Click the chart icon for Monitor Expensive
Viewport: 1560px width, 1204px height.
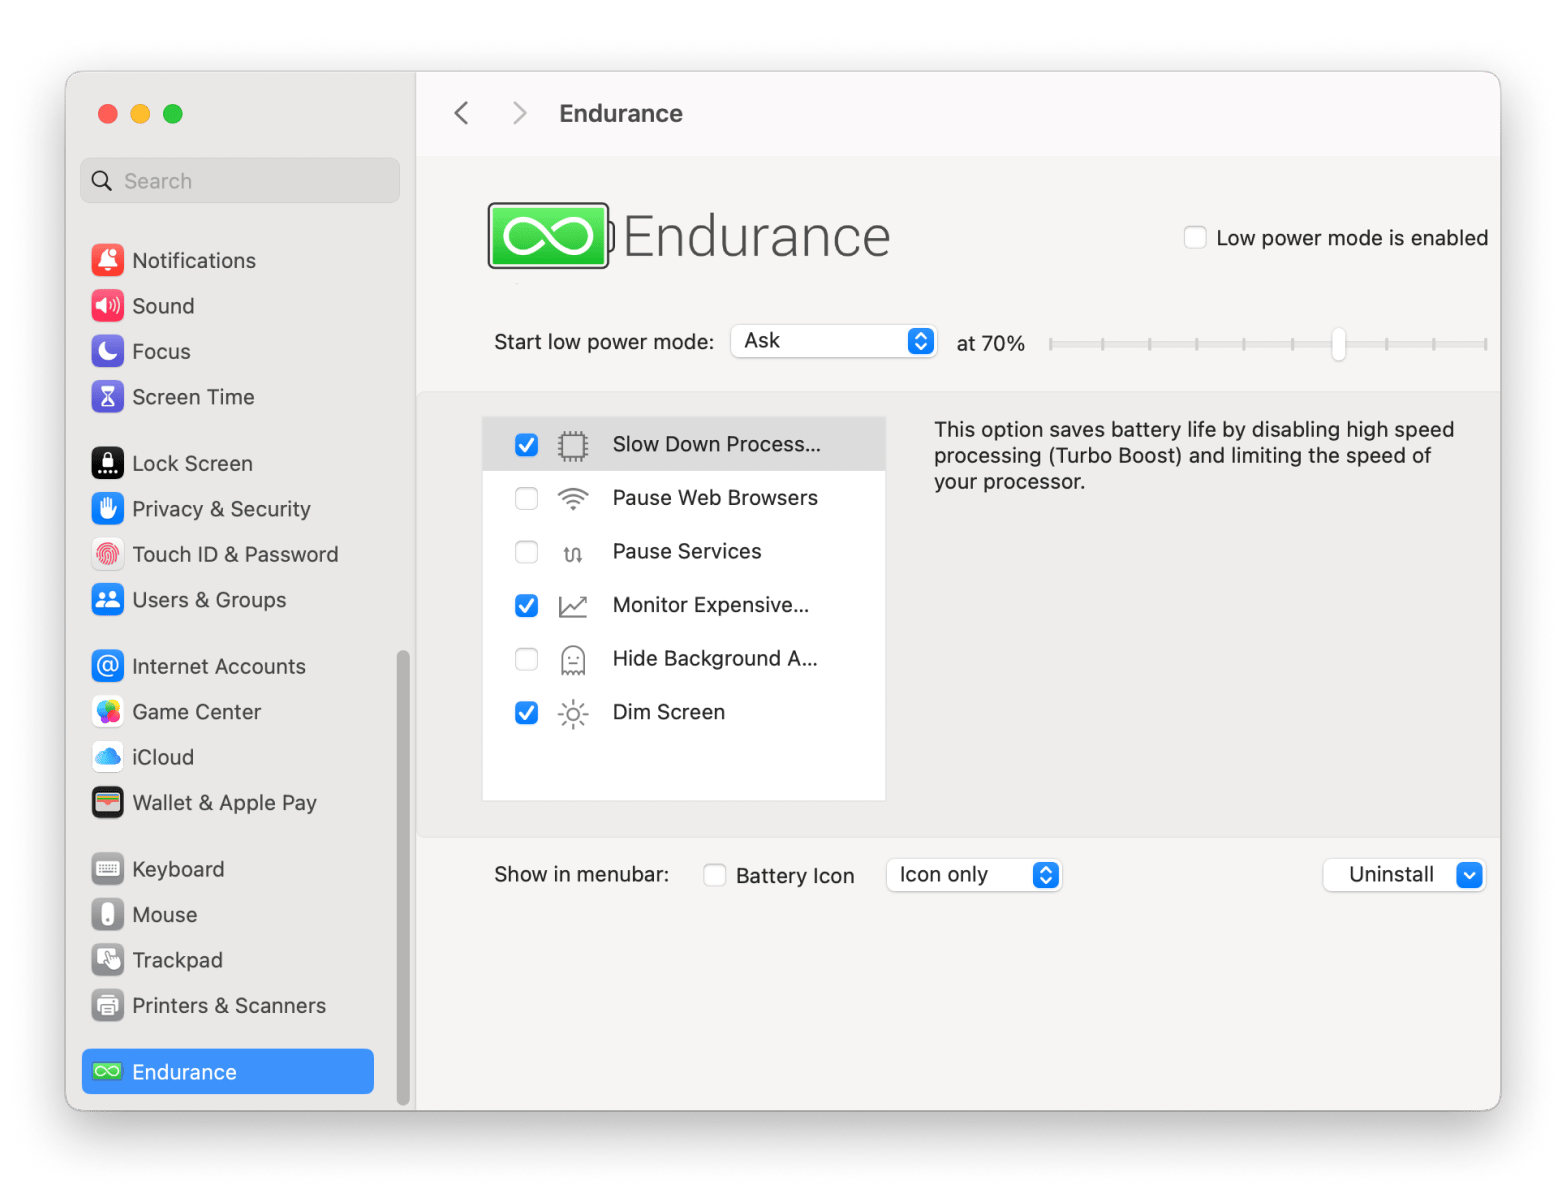[x=572, y=606]
